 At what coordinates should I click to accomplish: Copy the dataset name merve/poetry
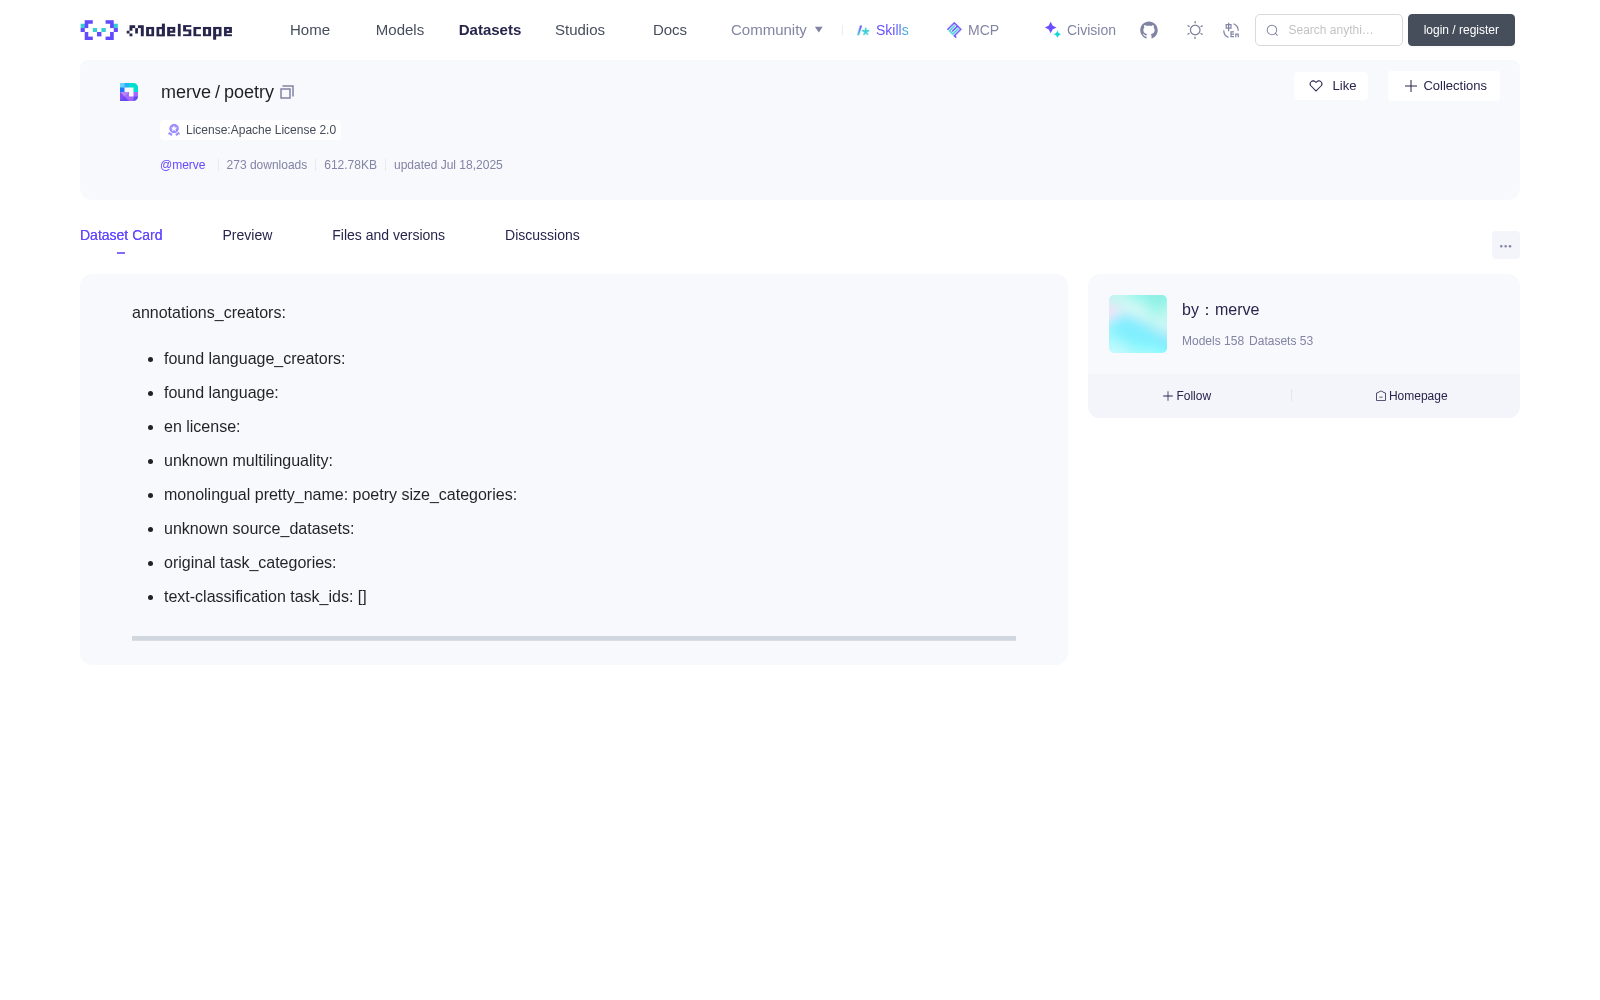point(287,92)
